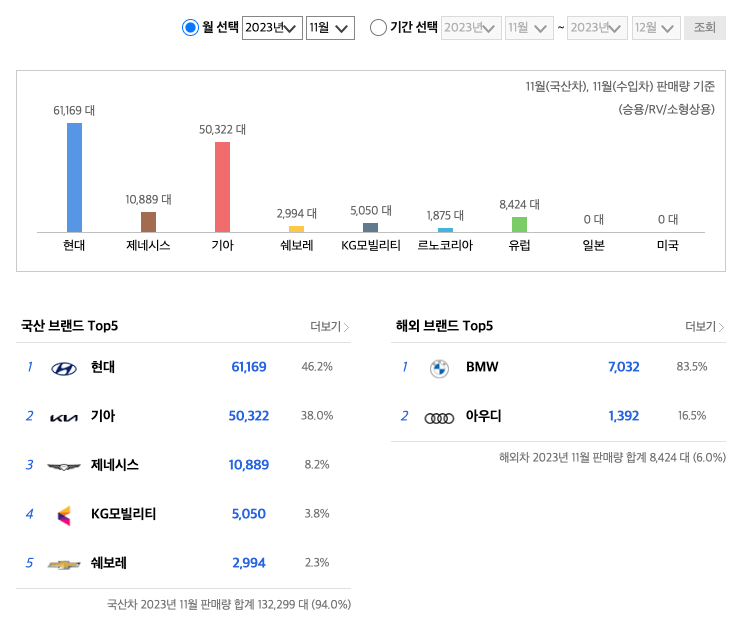Click the 일본 axis label in chart
This screenshot has width=750, height=625.
[x=594, y=245]
